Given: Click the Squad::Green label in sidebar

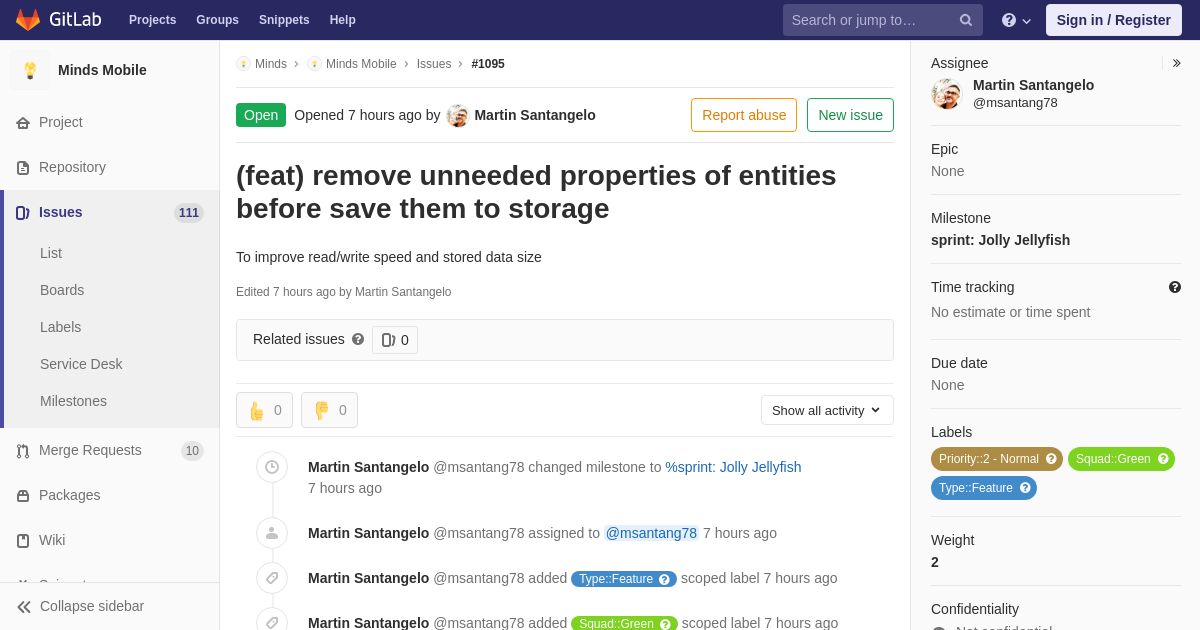Looking at the screenshot, I should (x=1121, y=459).
